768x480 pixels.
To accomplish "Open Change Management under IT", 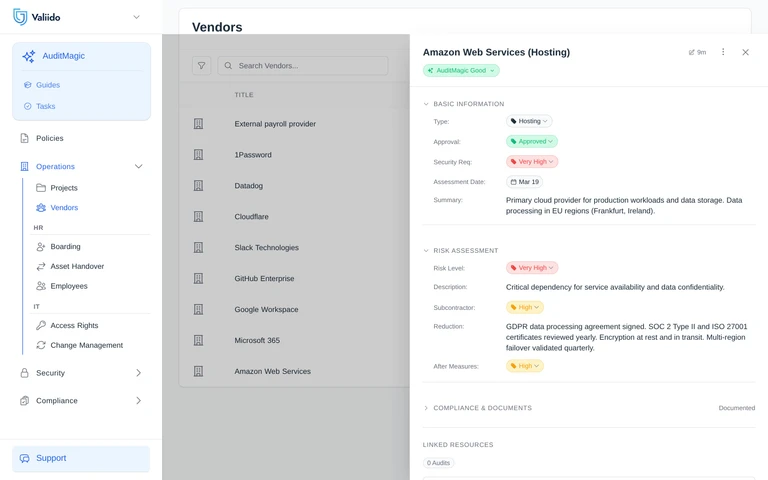I will click(x=87, y=345).
